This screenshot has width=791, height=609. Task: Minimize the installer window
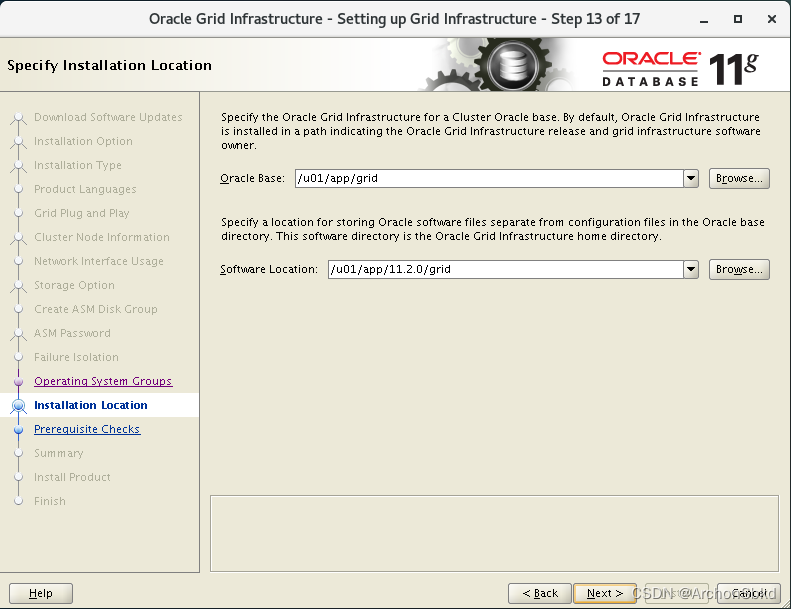point(704,20)
